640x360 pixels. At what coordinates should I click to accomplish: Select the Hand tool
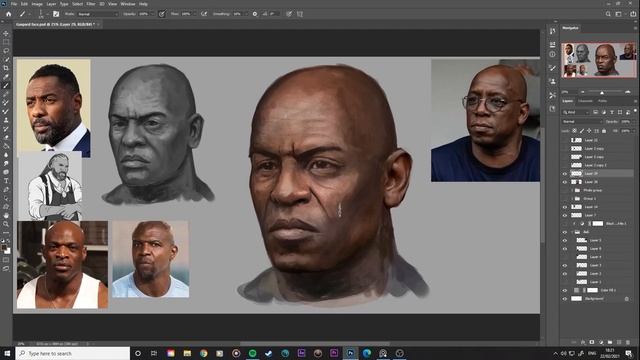(x=6, y=215)
